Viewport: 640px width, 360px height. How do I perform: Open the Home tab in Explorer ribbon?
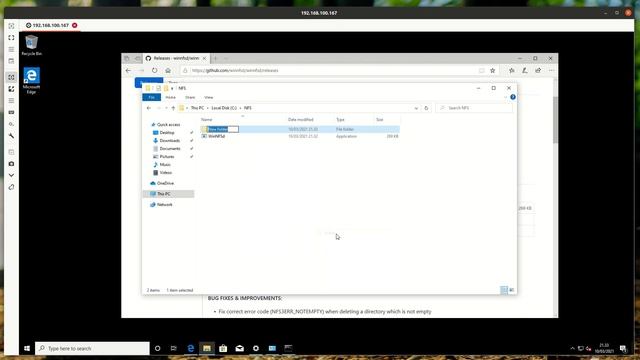click(171, 98)
